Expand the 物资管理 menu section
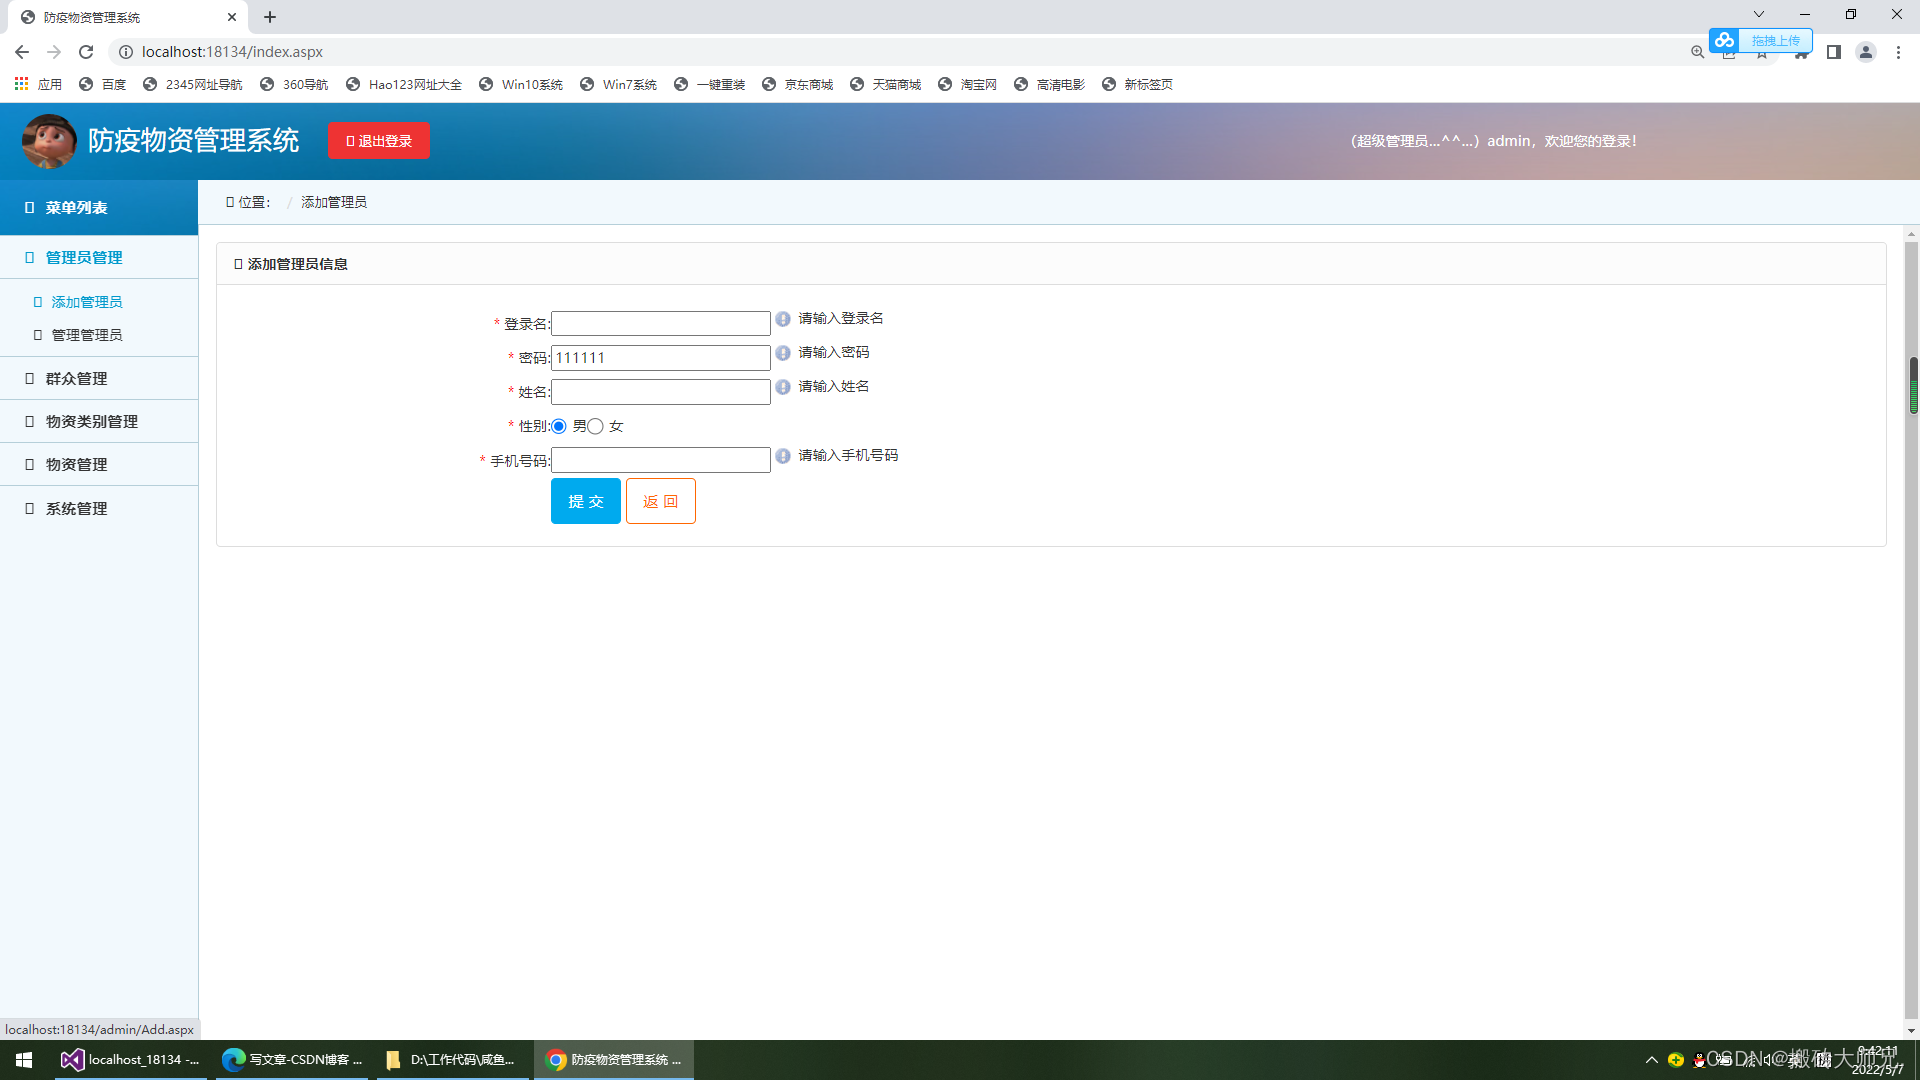 76,465
